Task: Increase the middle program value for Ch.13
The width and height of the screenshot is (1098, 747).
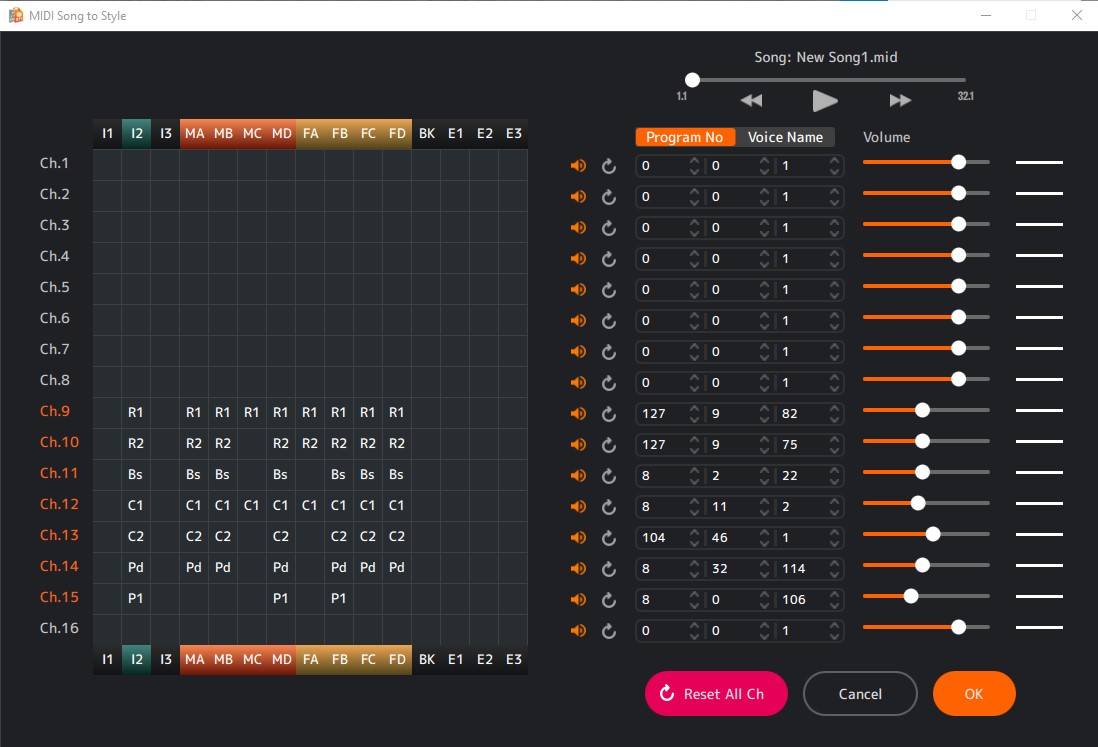Action: click(x=764, y=532)
